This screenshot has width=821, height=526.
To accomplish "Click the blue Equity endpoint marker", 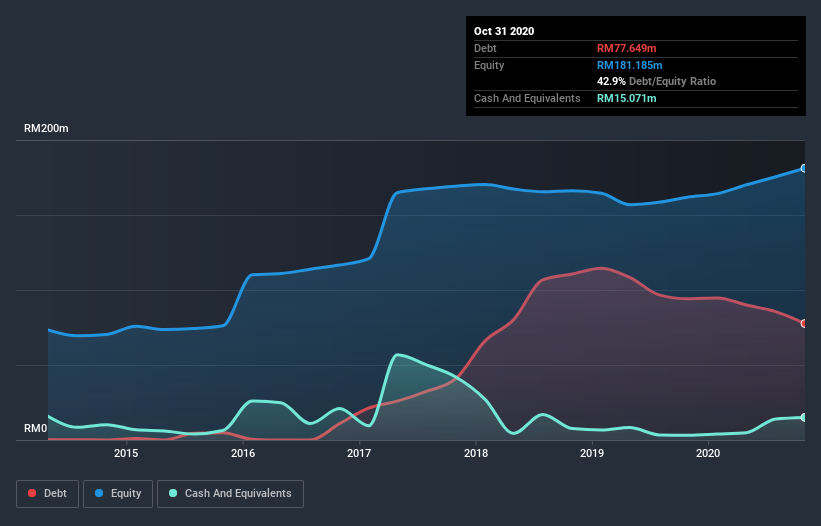I will click(x=804, y=169).
